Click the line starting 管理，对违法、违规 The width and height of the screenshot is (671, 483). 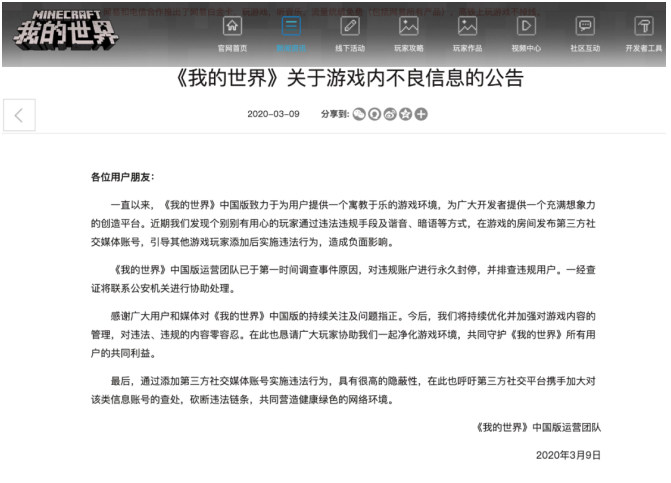[x=343, y=335]
